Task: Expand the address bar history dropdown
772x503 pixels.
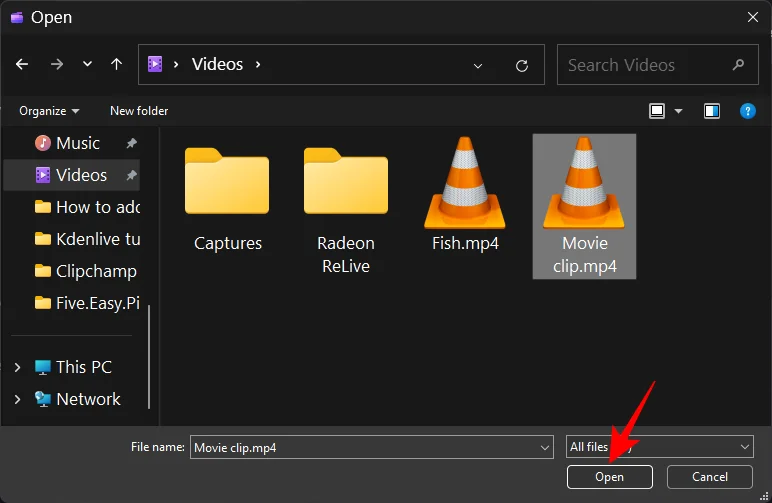Action: pyautogui.click(x=477, y=65)
